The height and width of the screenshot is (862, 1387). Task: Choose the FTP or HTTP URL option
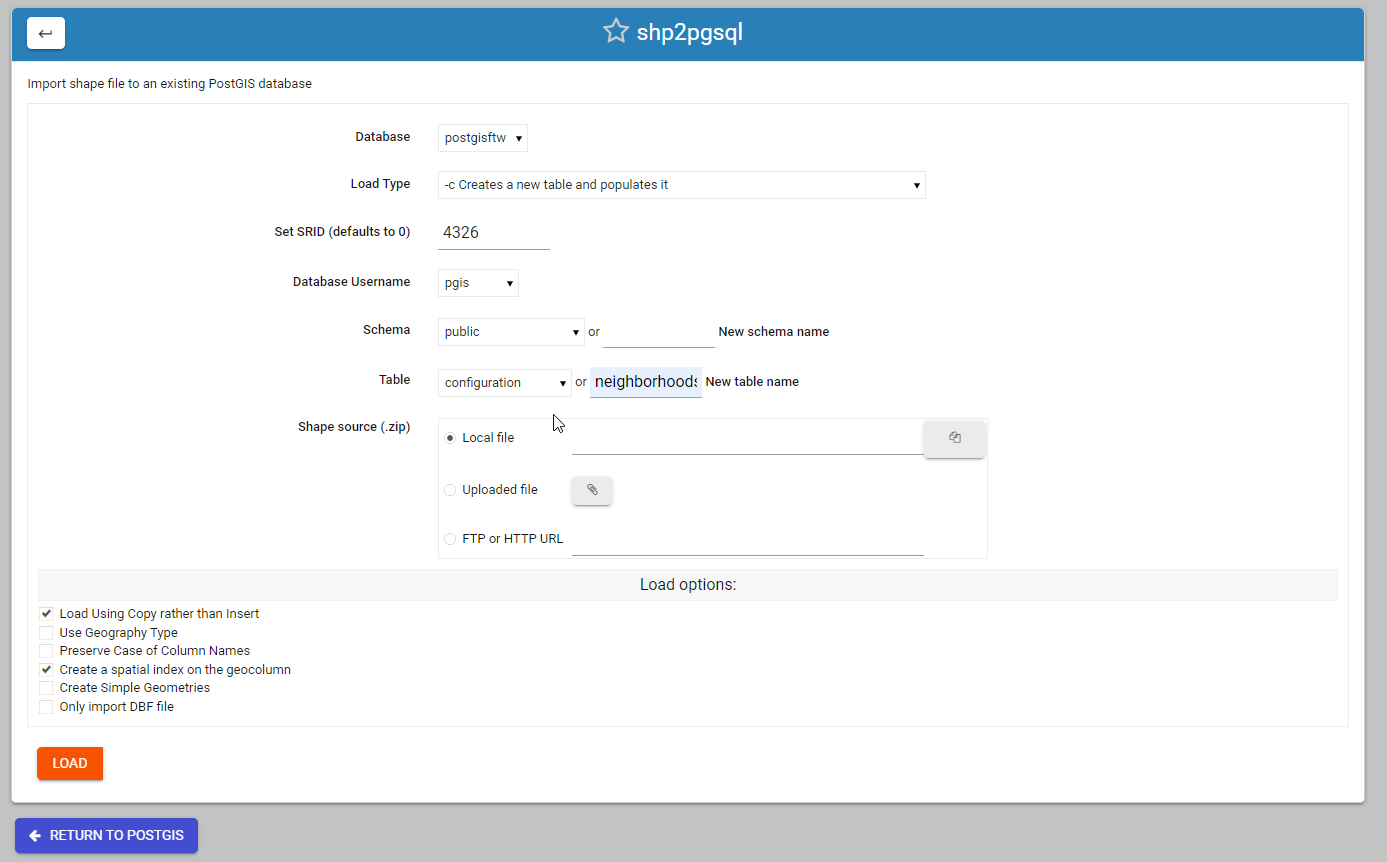(x=450, y=539)
